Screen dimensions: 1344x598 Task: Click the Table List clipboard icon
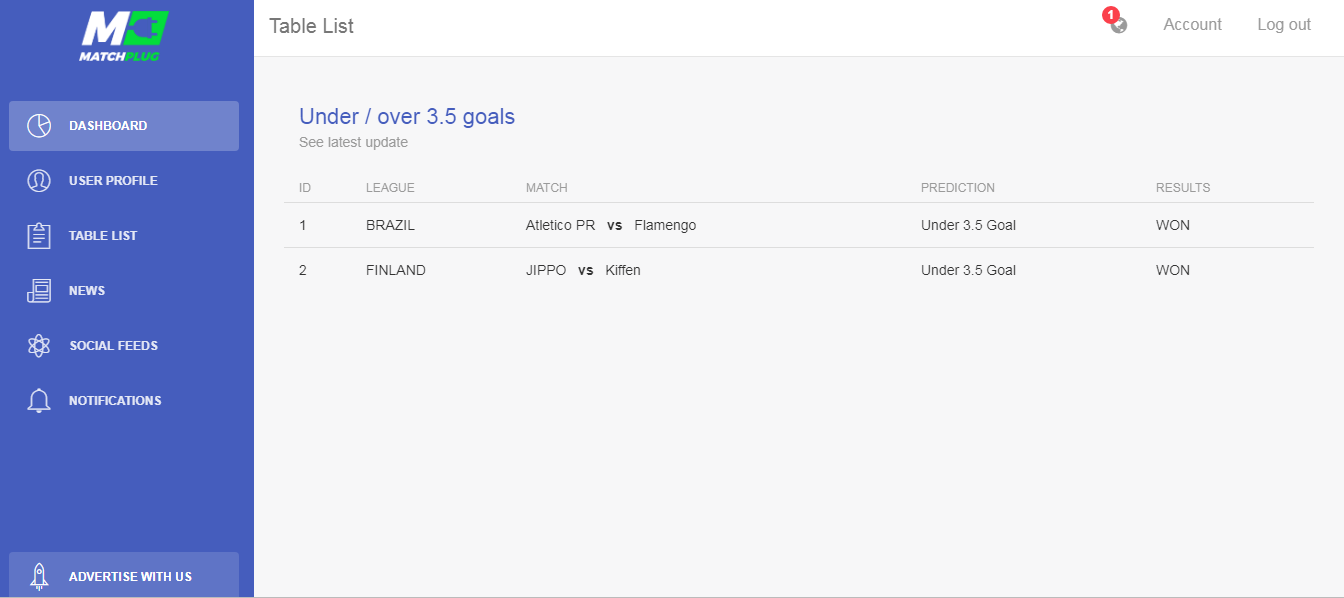pyautogui.click(x=39, y=236)
